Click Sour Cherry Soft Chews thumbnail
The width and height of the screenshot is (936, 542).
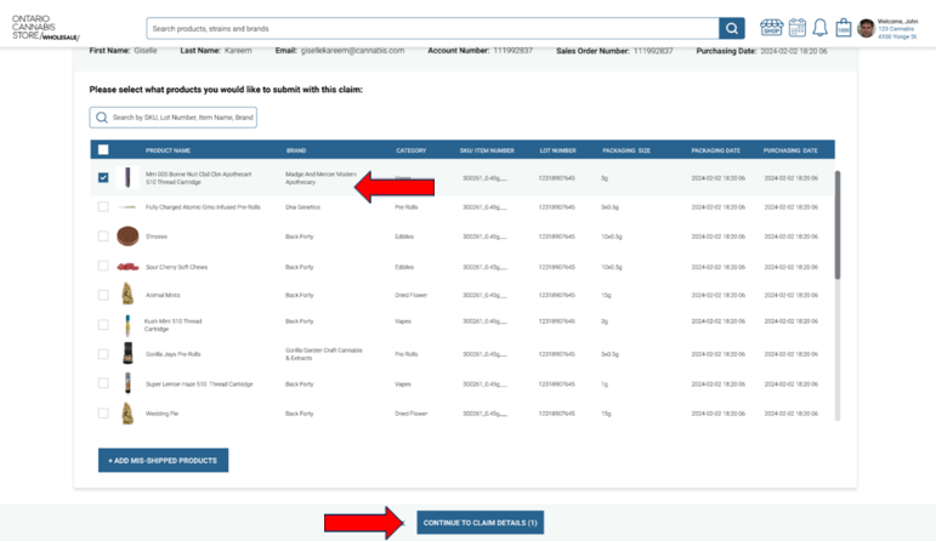(x=127, y=267)
